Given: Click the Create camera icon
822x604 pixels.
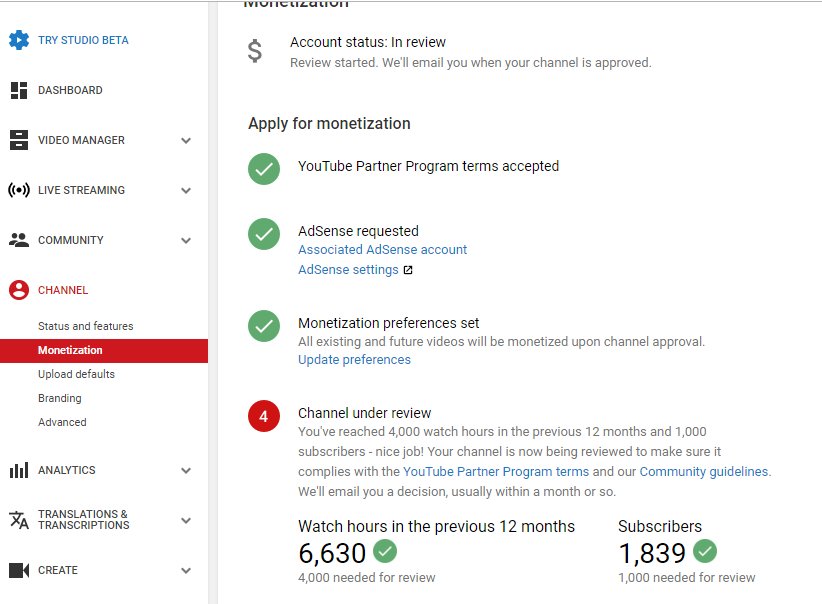Looking at the screenshot, I should pyautogui.click(x=19, y=570).
